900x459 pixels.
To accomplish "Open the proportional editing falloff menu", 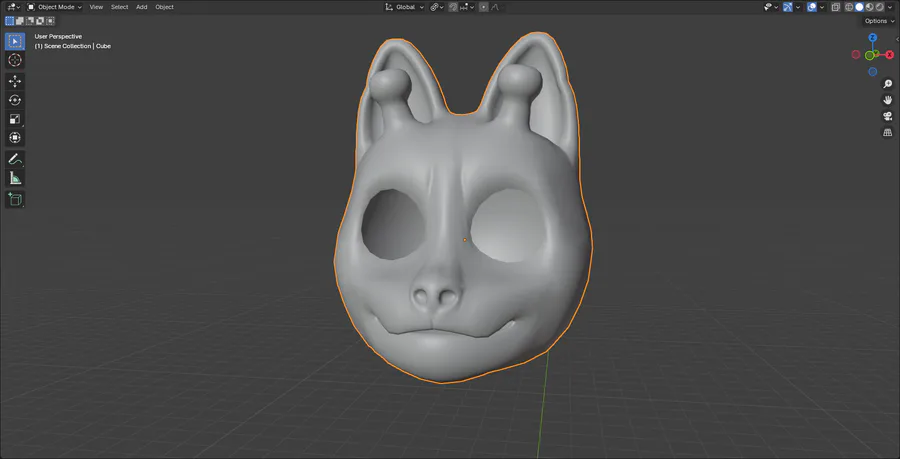I will [495, 7].
